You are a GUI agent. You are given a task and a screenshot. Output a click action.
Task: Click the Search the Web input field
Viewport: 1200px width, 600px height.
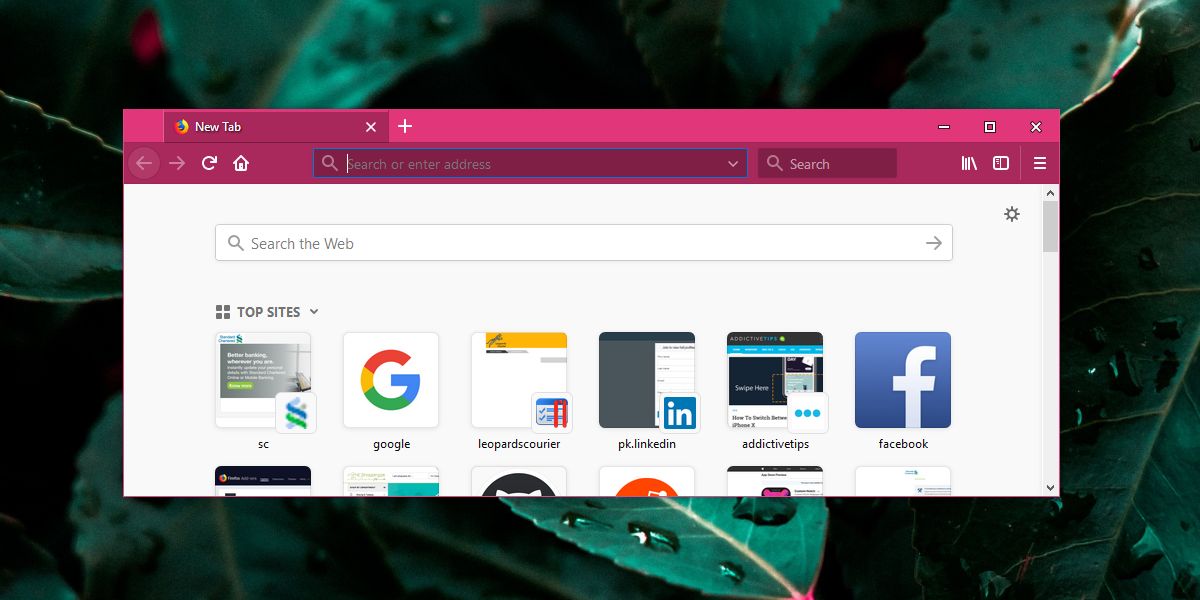point(500,242)
